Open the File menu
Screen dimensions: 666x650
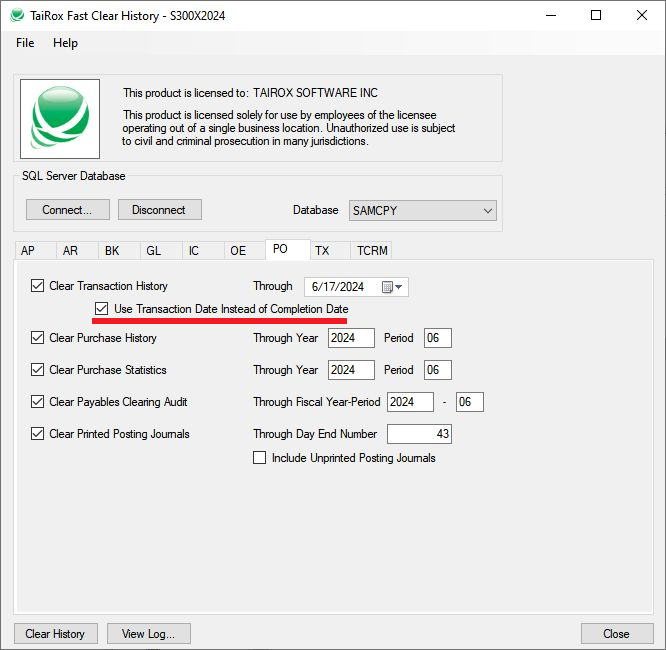pyautogui.click(x=25, y=43)
